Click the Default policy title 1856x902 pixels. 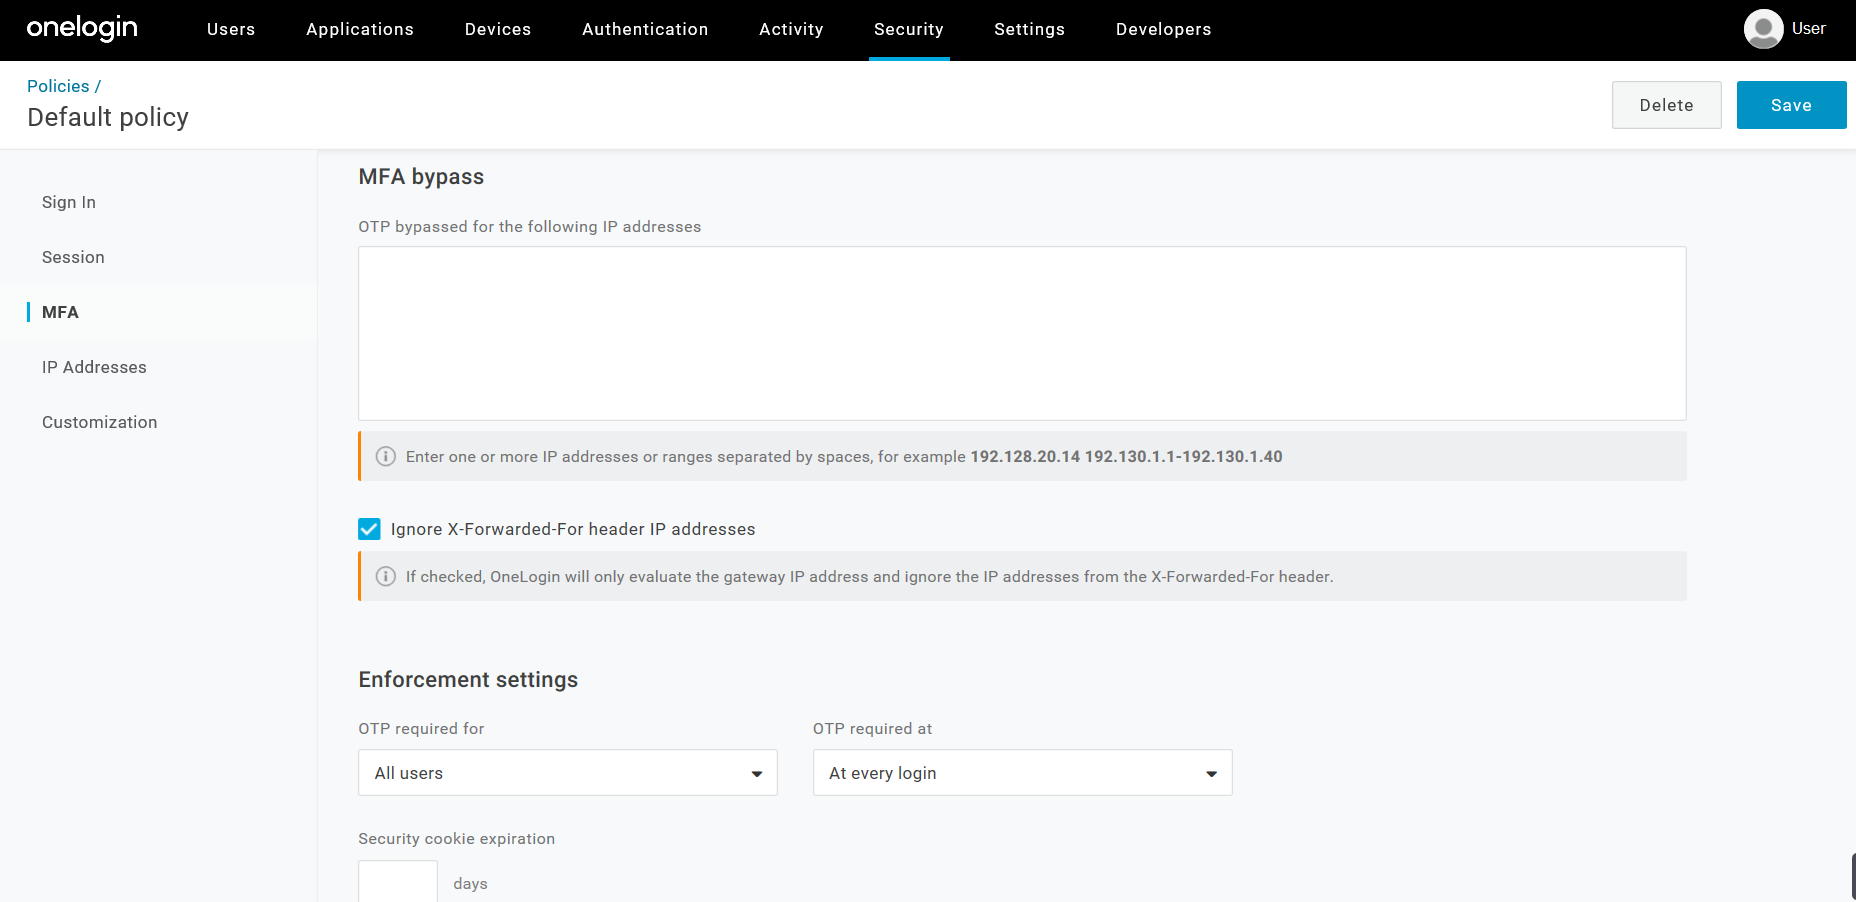108,118
